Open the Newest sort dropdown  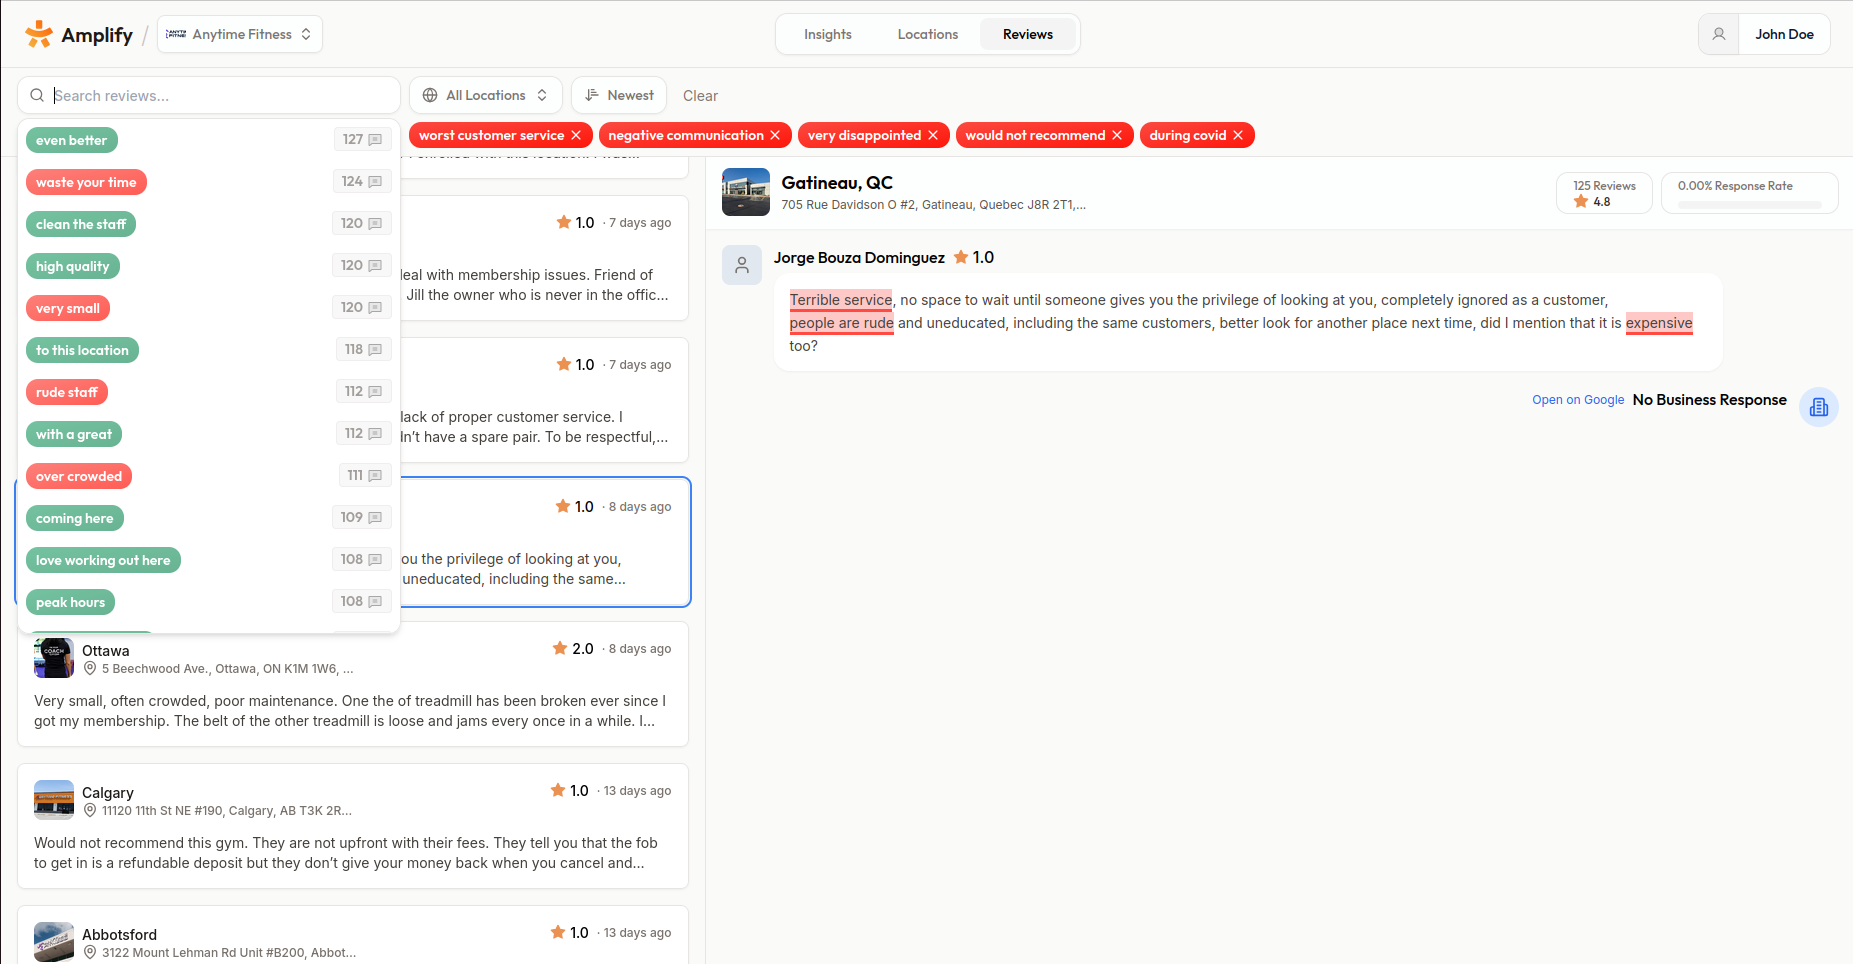[x=619, y=95]
